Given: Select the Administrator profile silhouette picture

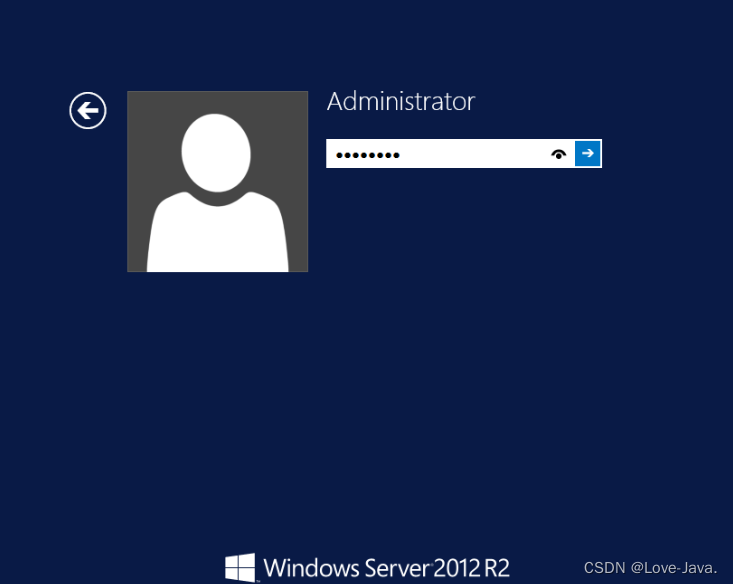Looking at the screenshot, I should point(217,181).
